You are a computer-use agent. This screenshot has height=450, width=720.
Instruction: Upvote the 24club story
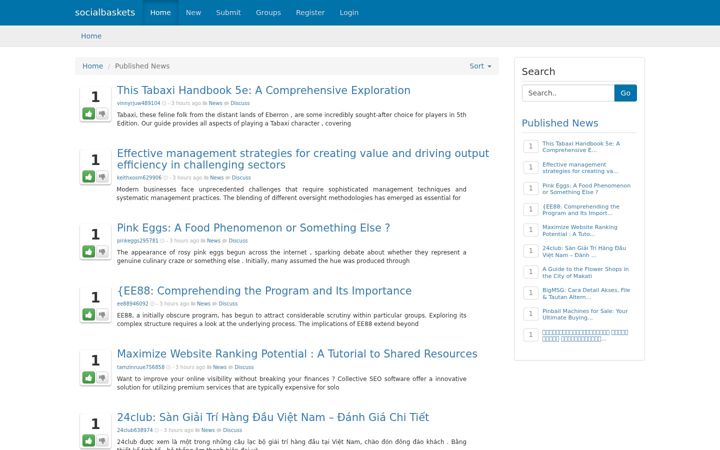[89, 440]
